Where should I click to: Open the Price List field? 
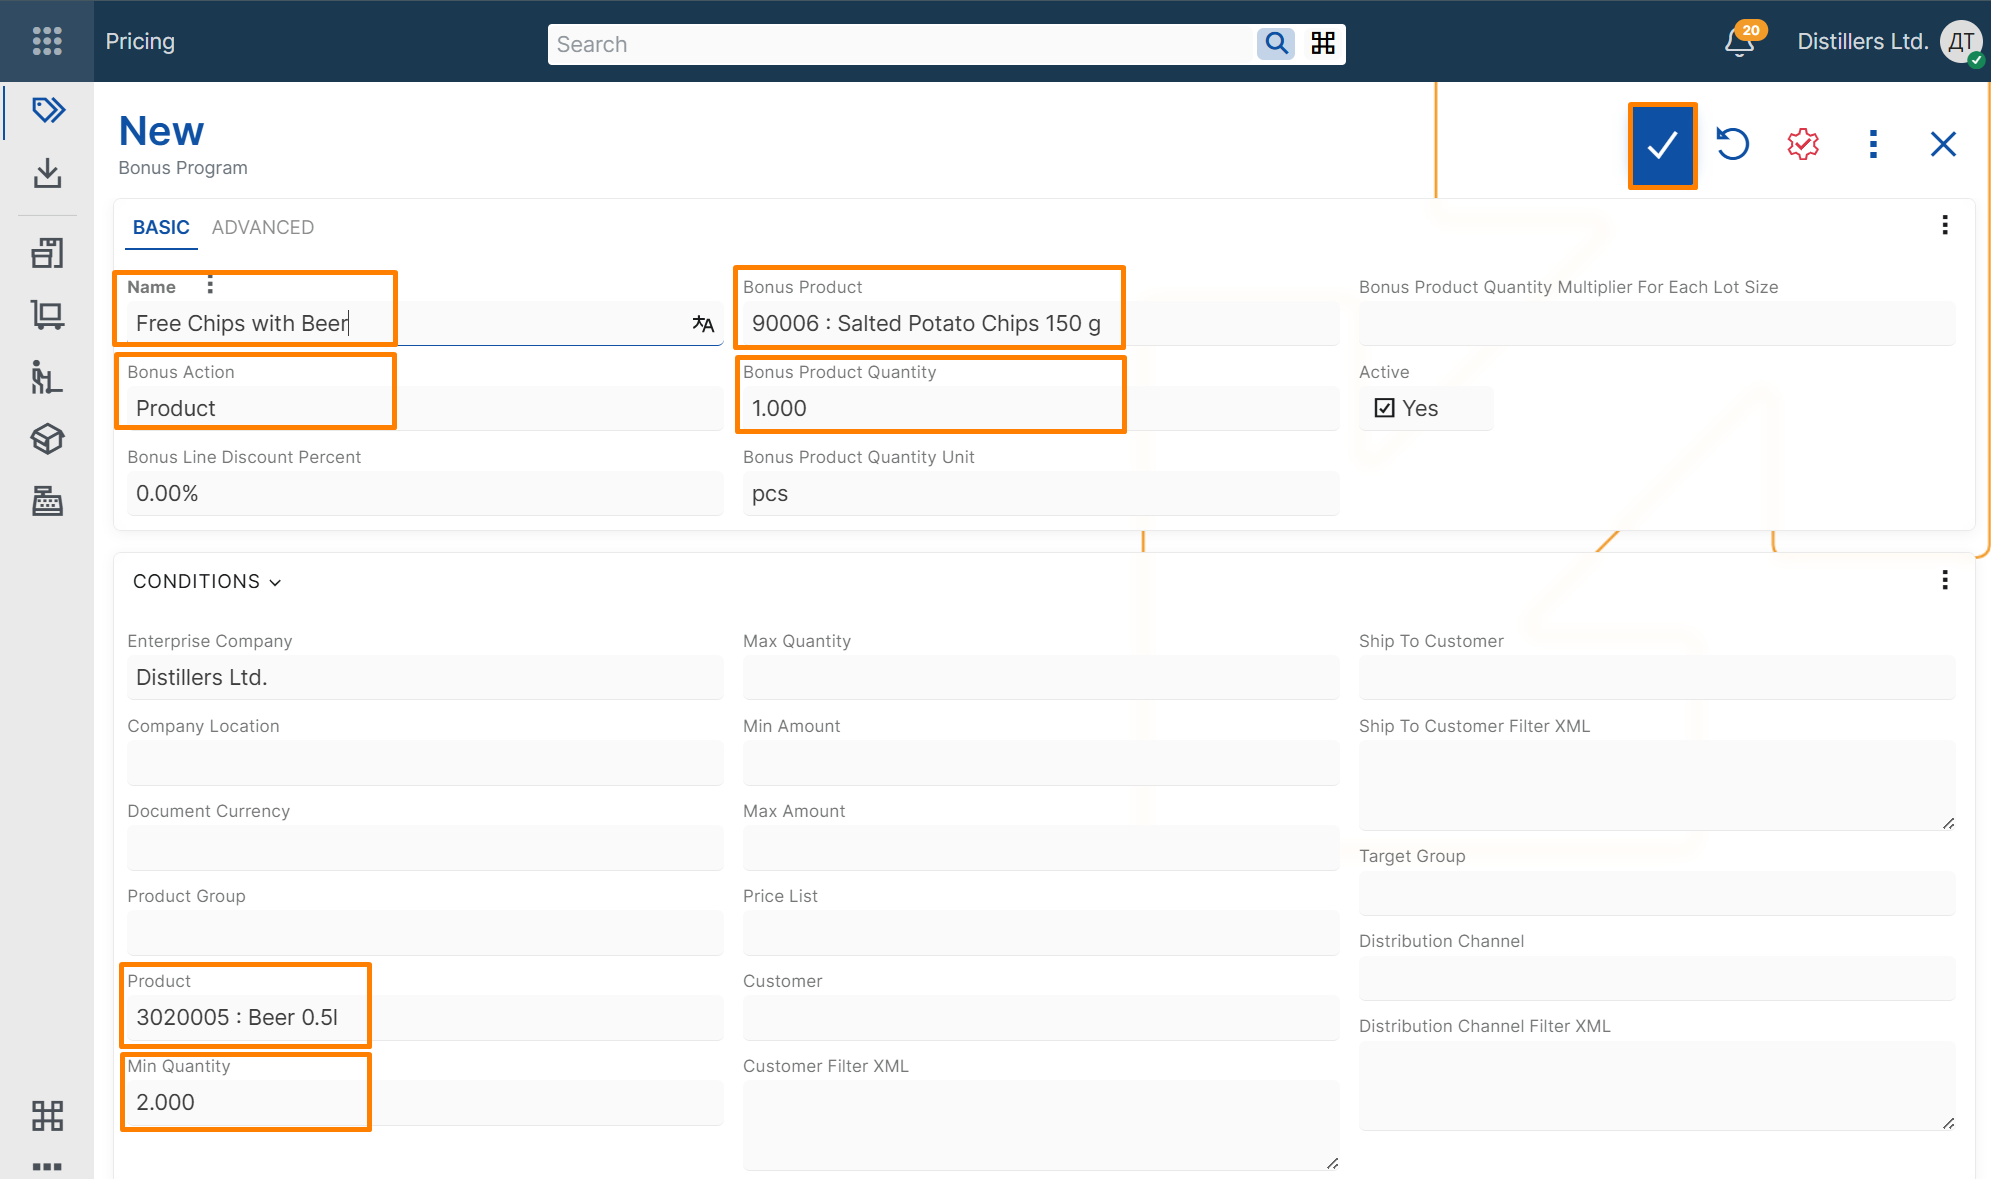[1040, 932]
